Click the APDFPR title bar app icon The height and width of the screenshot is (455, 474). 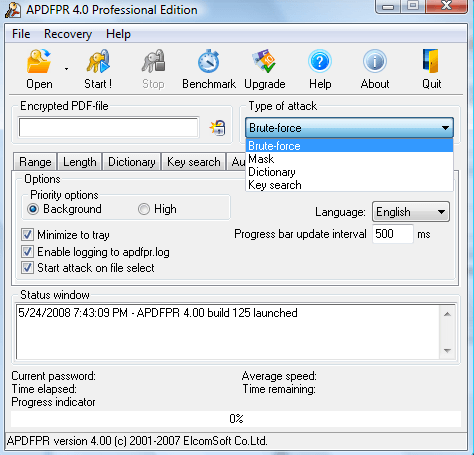coord(13,10)
